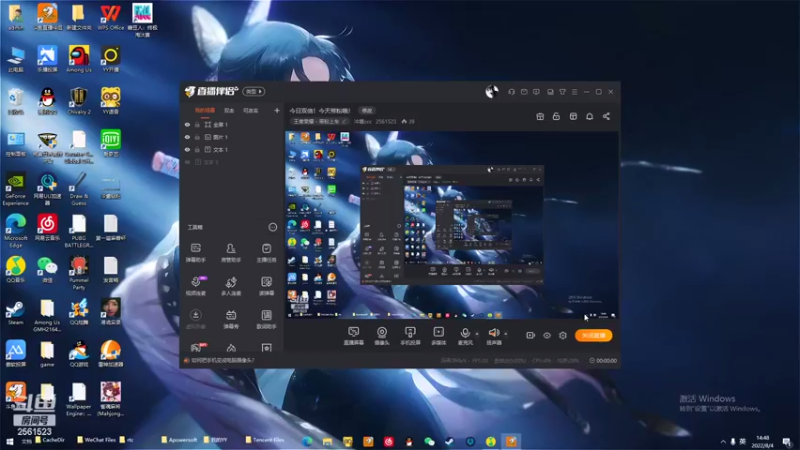Open the 弹幕助手 danmaku assistant tool
800x450 pixels.
pyautogui.click(x=195, y=253)
